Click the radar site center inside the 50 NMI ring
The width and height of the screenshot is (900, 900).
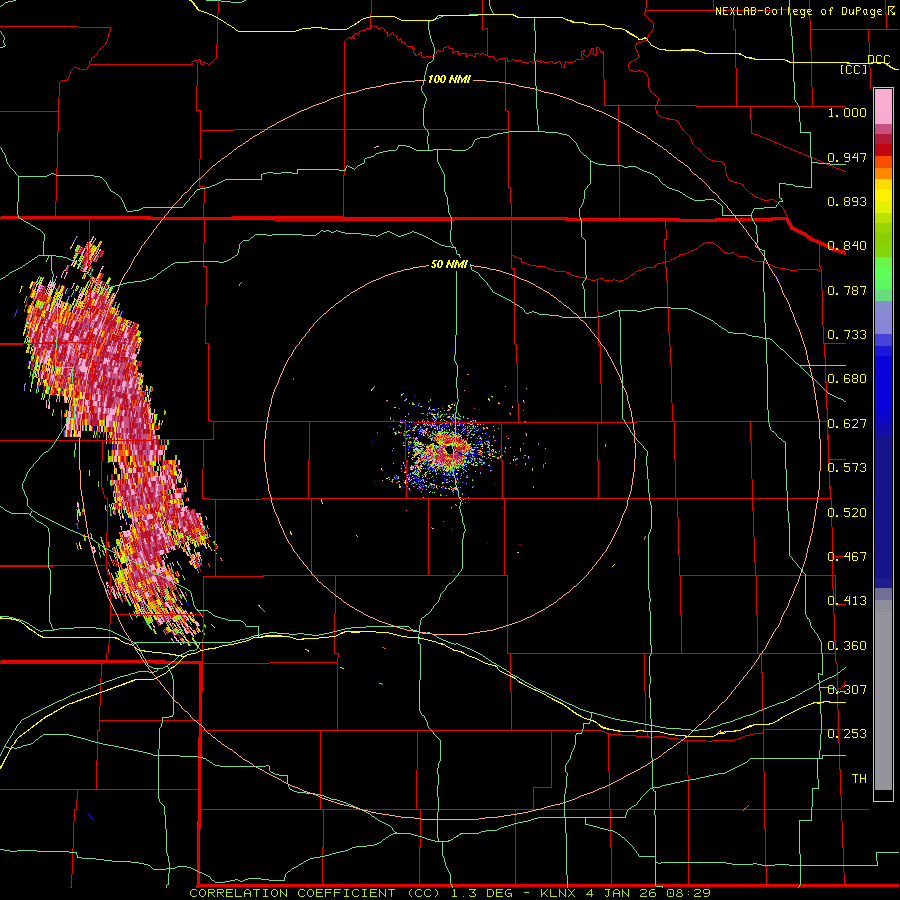(x=451, y=450)
